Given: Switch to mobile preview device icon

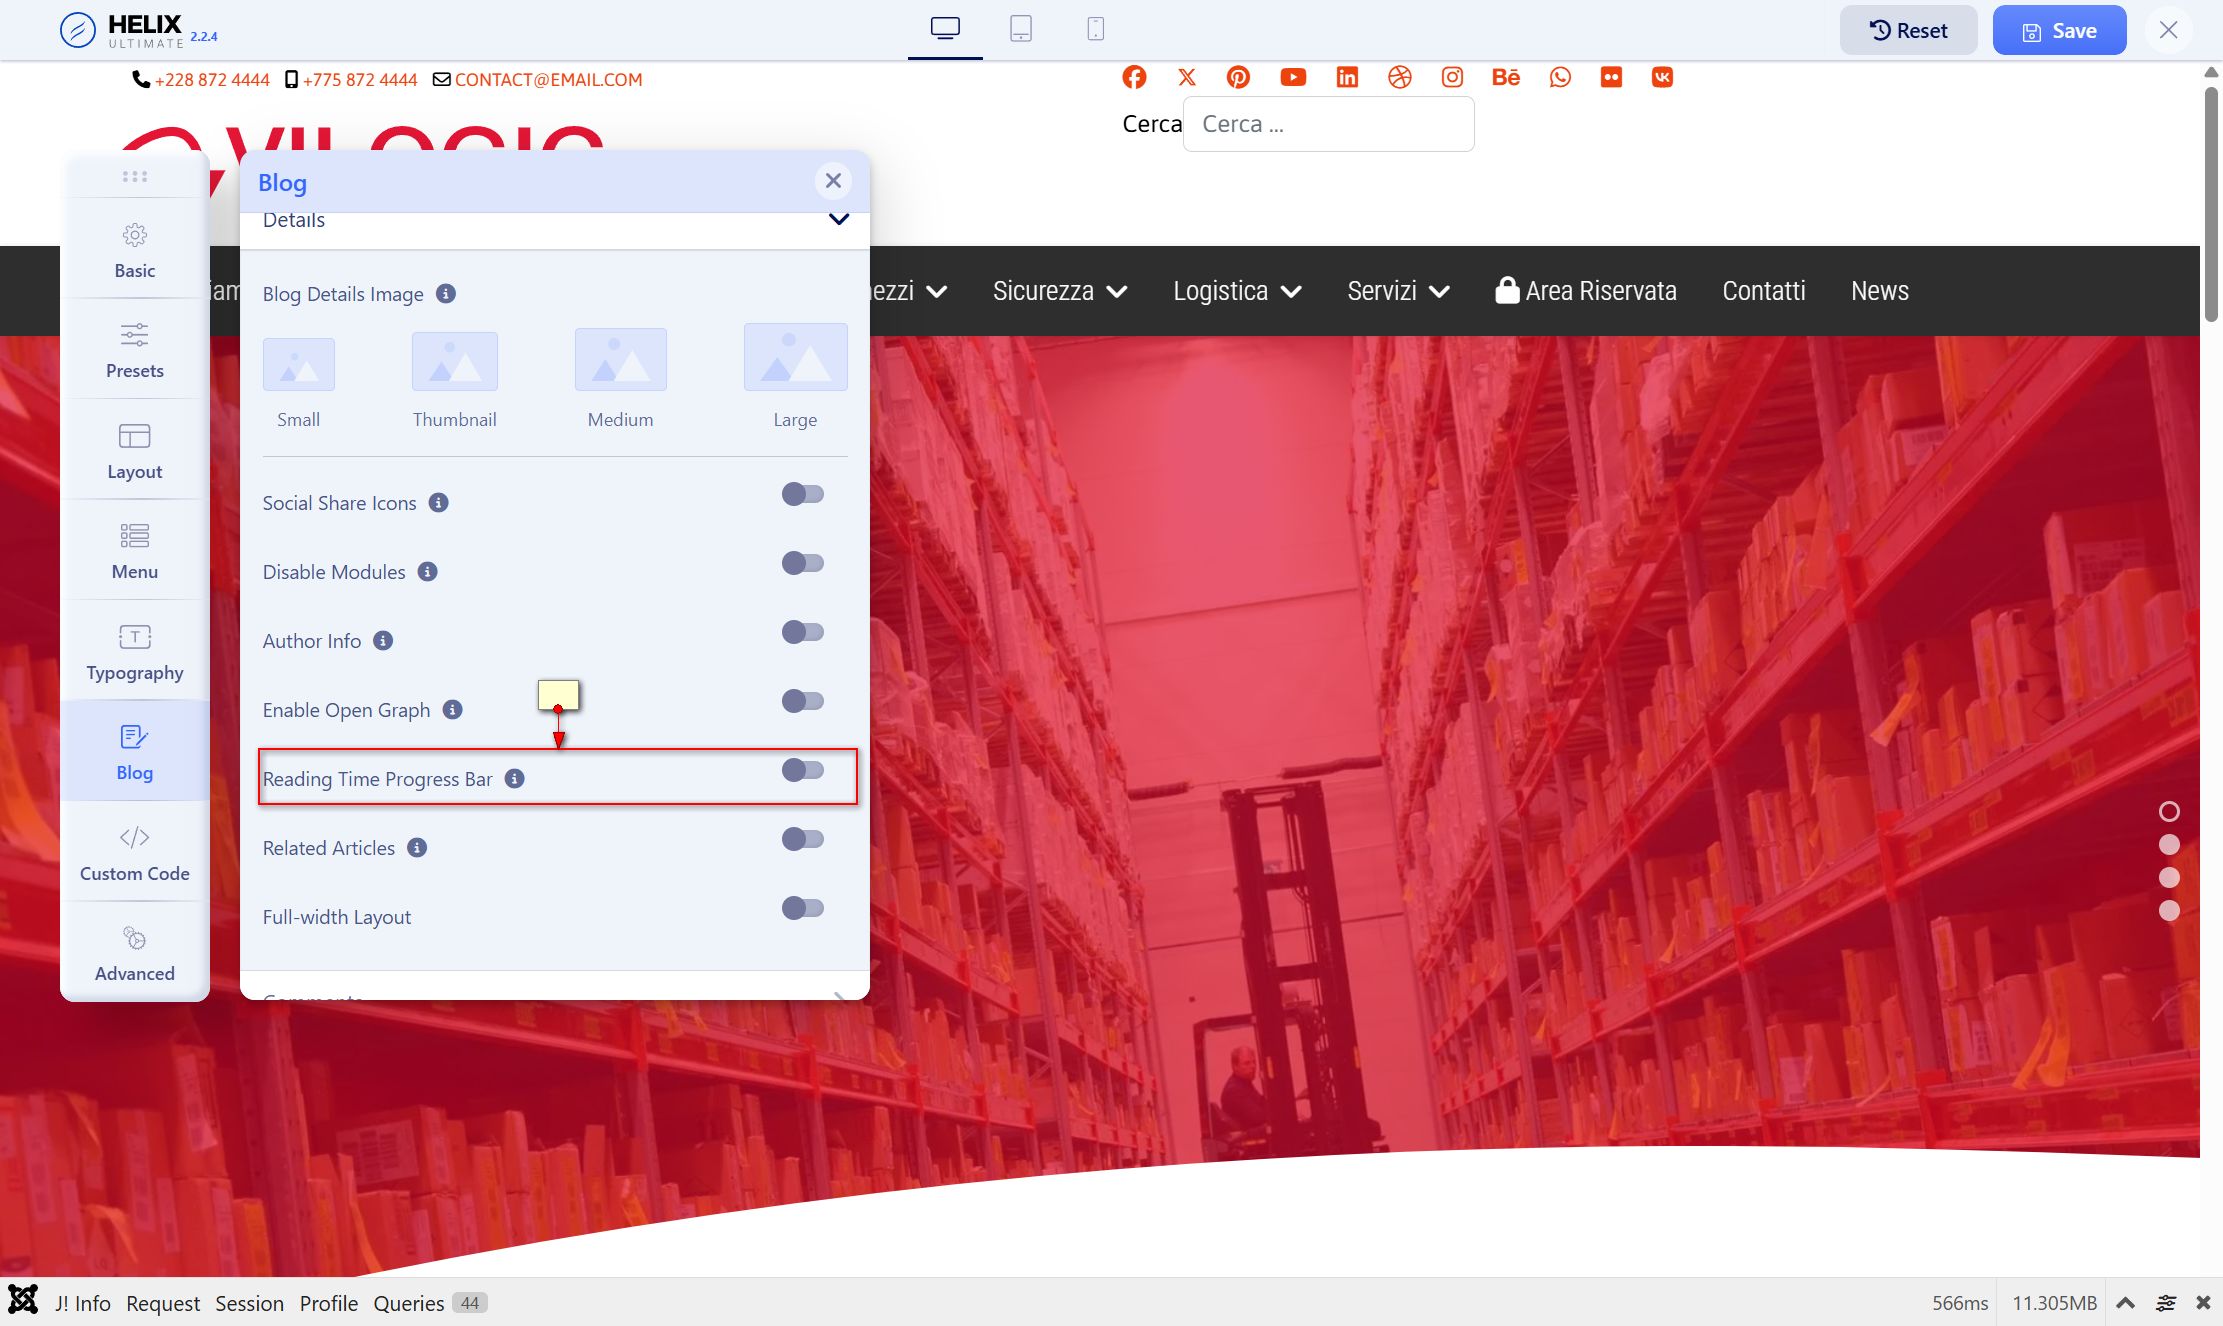Looking at the screenshot, I should tap(1095, 29).
